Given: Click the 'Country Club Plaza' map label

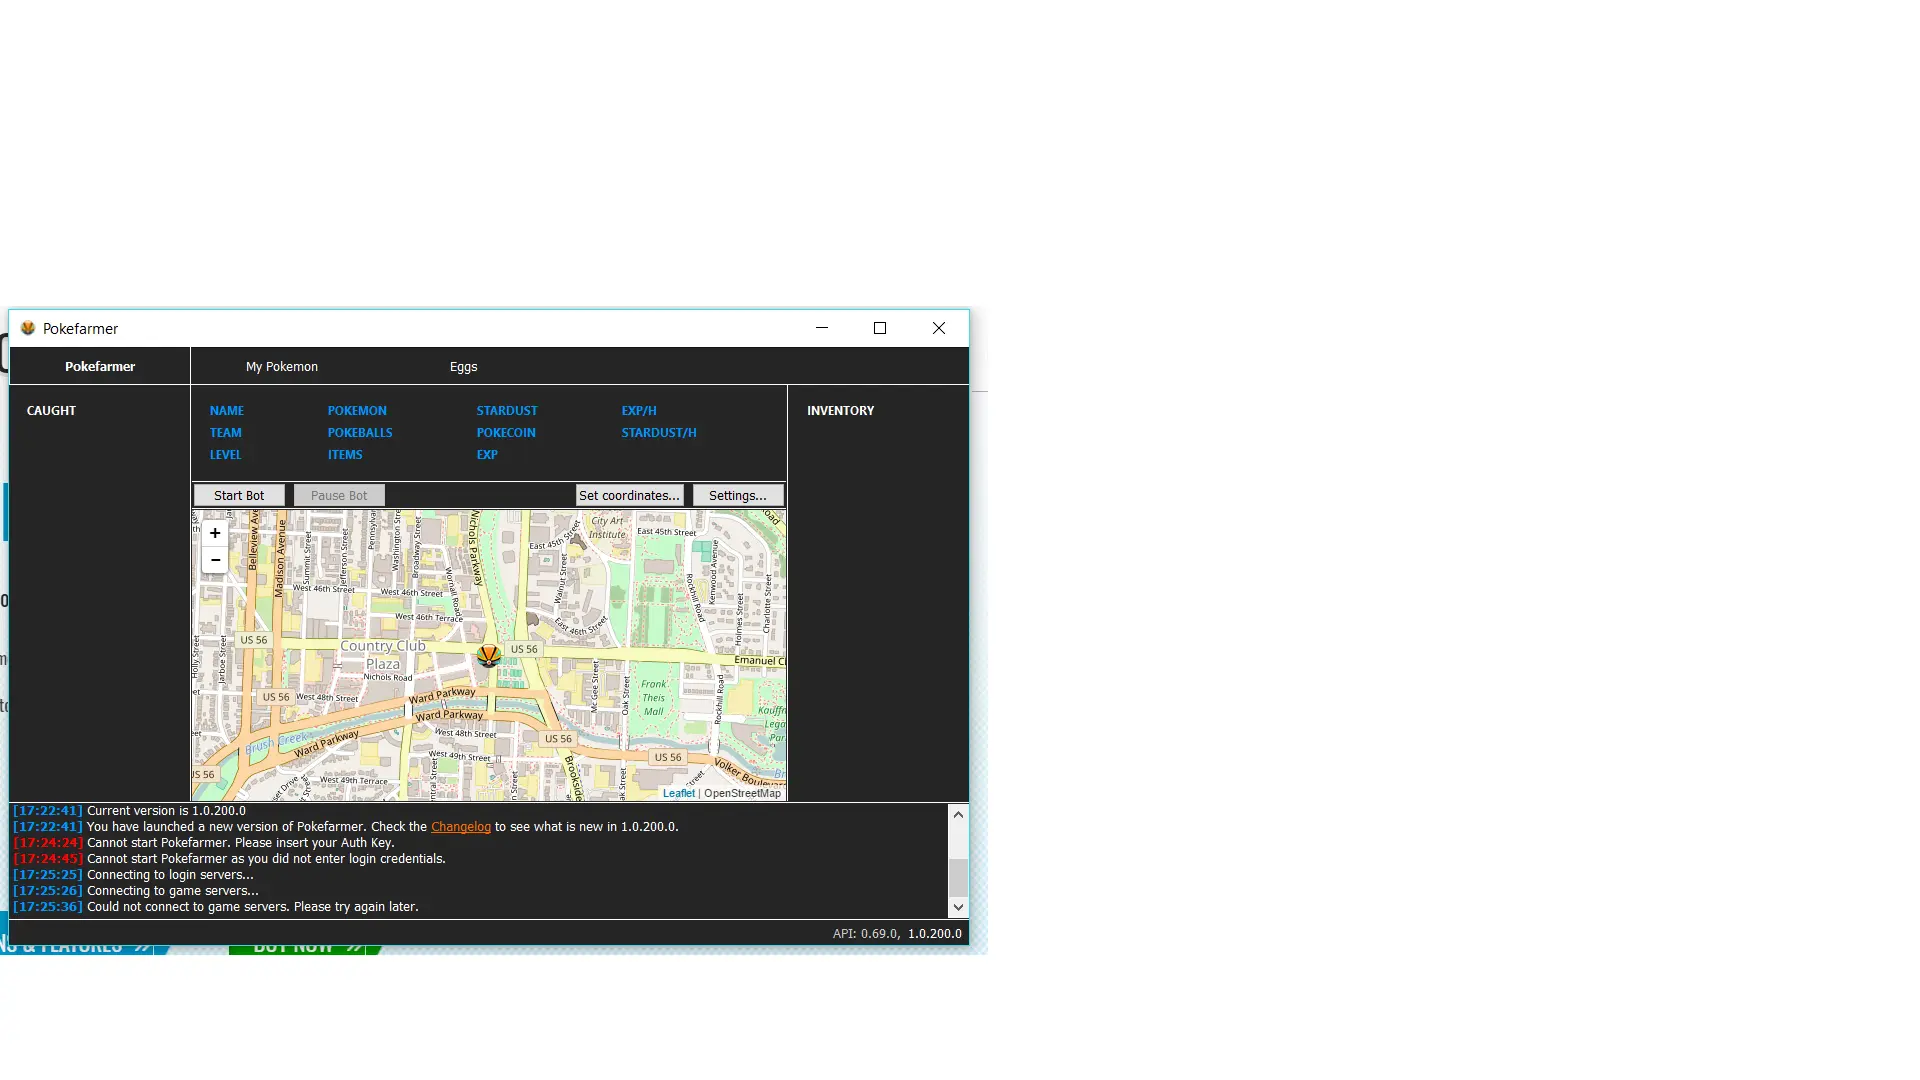Looking at the screenshot, I should 383,654.
